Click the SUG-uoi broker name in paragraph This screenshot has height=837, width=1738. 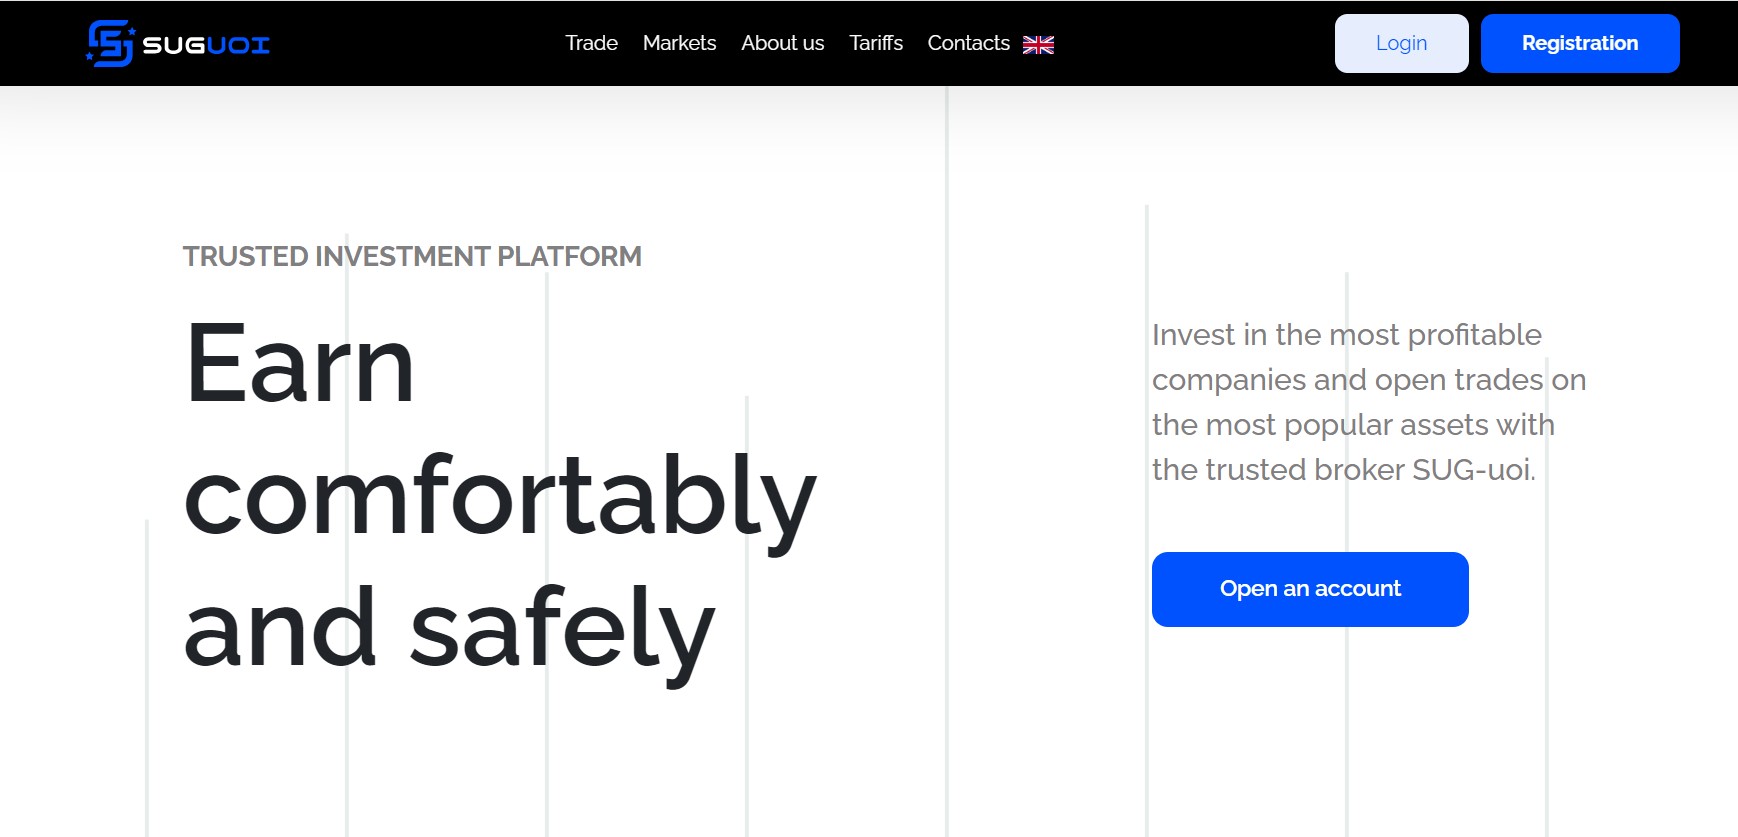[x=1474, y=470]
